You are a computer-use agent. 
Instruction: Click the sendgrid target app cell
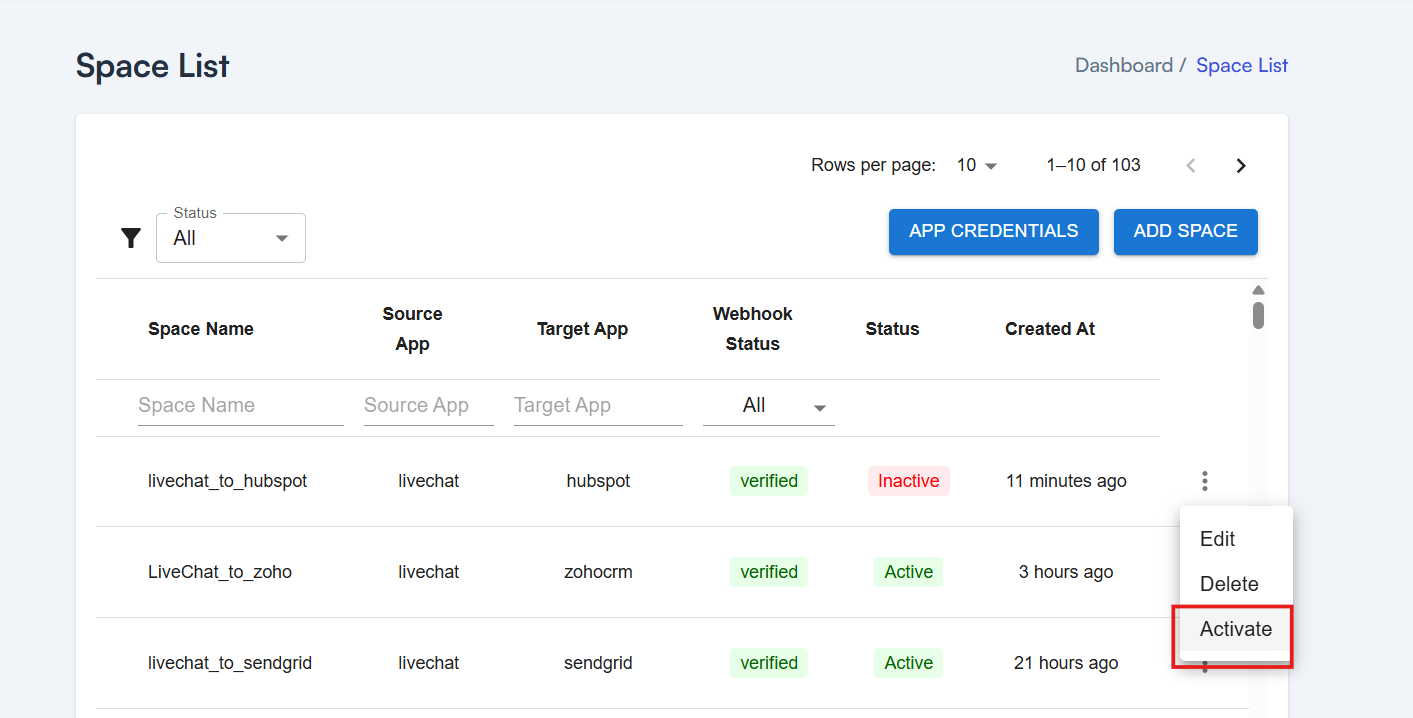point(598,663)
